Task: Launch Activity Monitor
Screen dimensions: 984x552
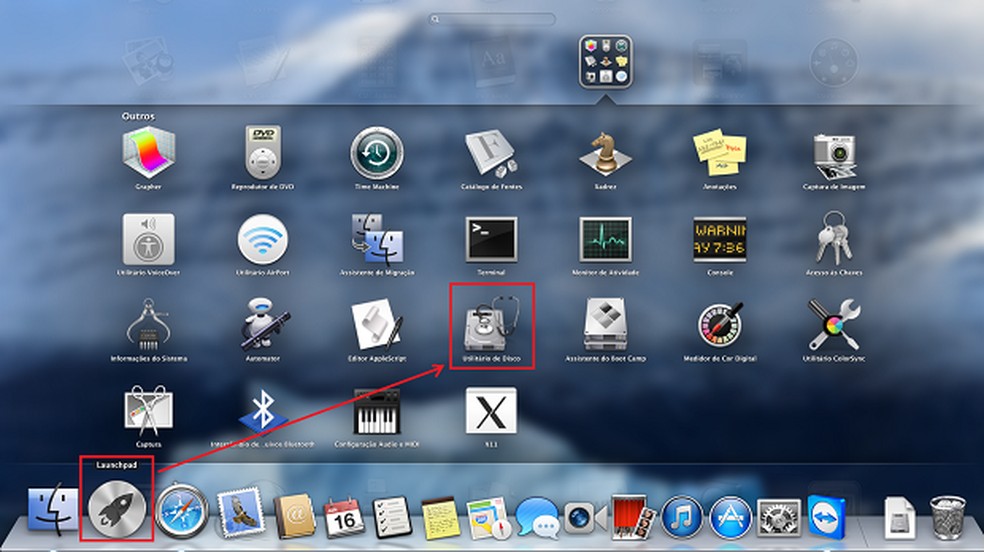Action: point(605,240)
